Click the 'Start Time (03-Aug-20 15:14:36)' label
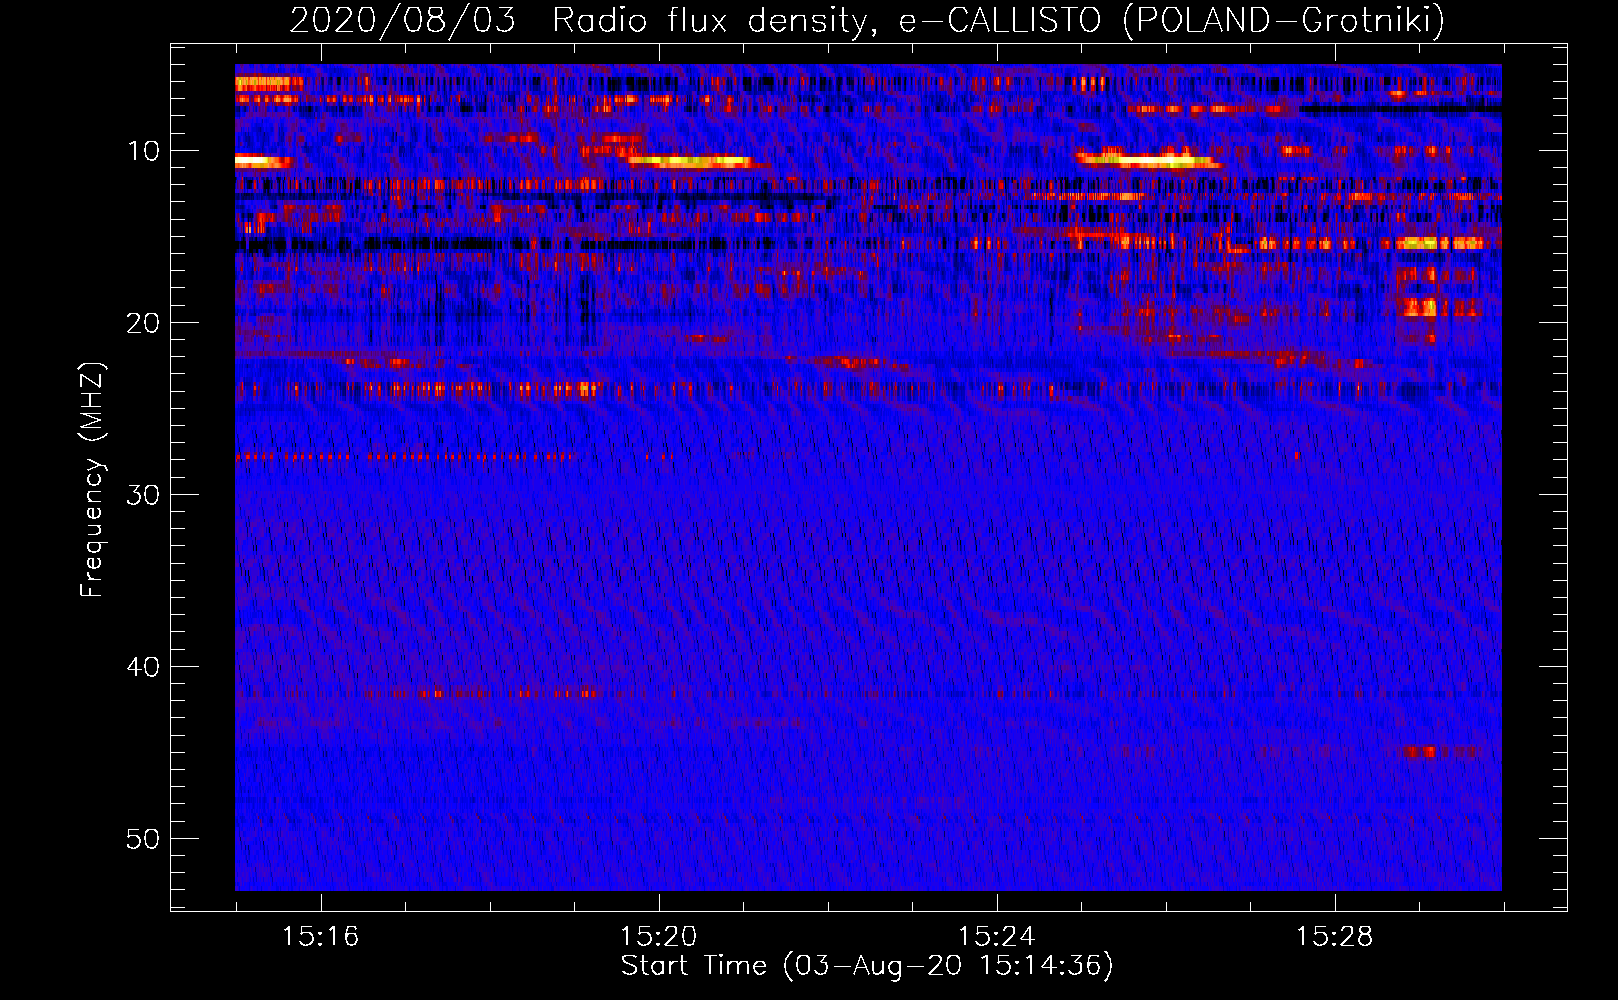Image resolution: width=1618 pixels, height=1000 pixels. (867, 966)
